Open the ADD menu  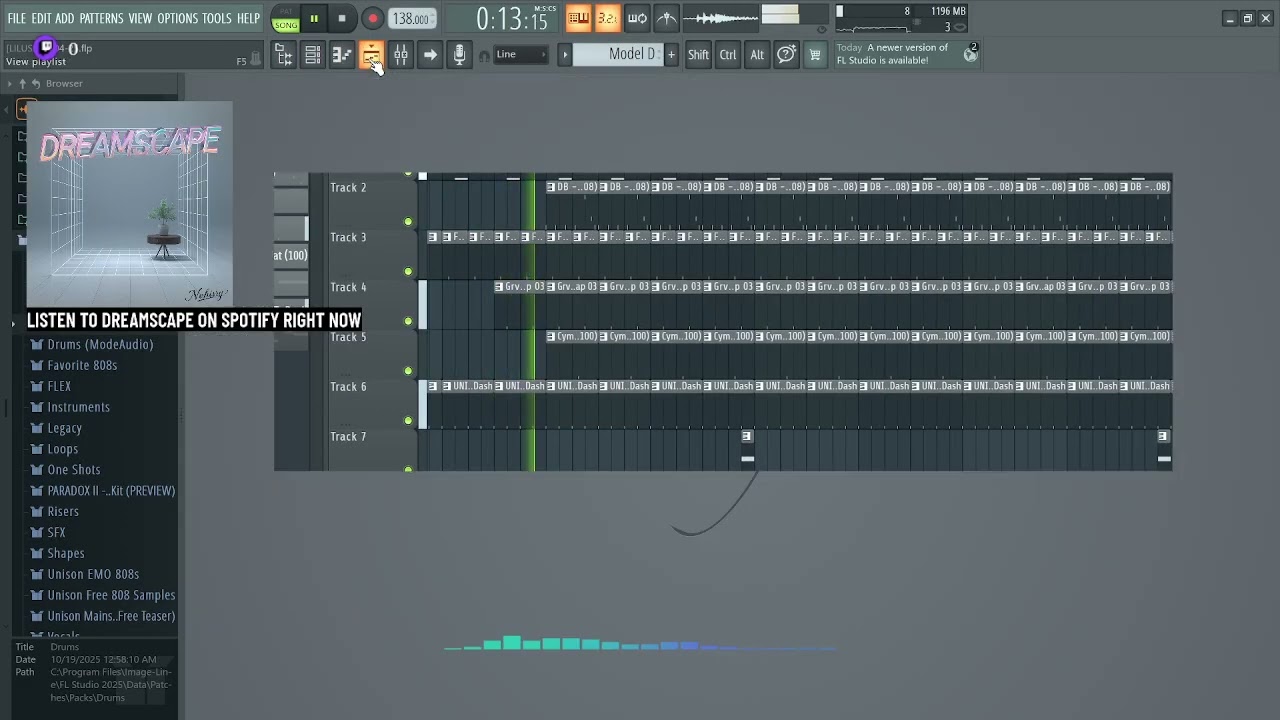65,18
